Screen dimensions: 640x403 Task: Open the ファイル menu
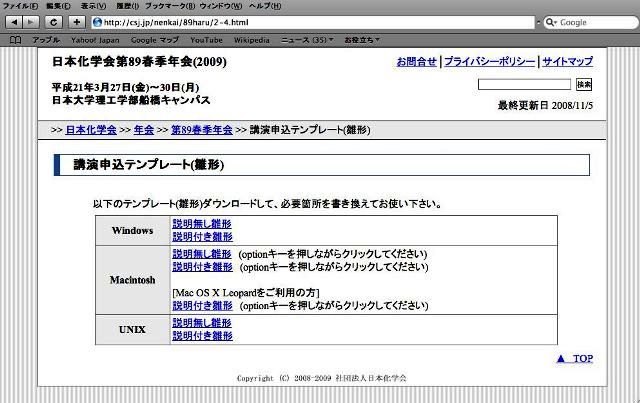[x=18, y=6]
